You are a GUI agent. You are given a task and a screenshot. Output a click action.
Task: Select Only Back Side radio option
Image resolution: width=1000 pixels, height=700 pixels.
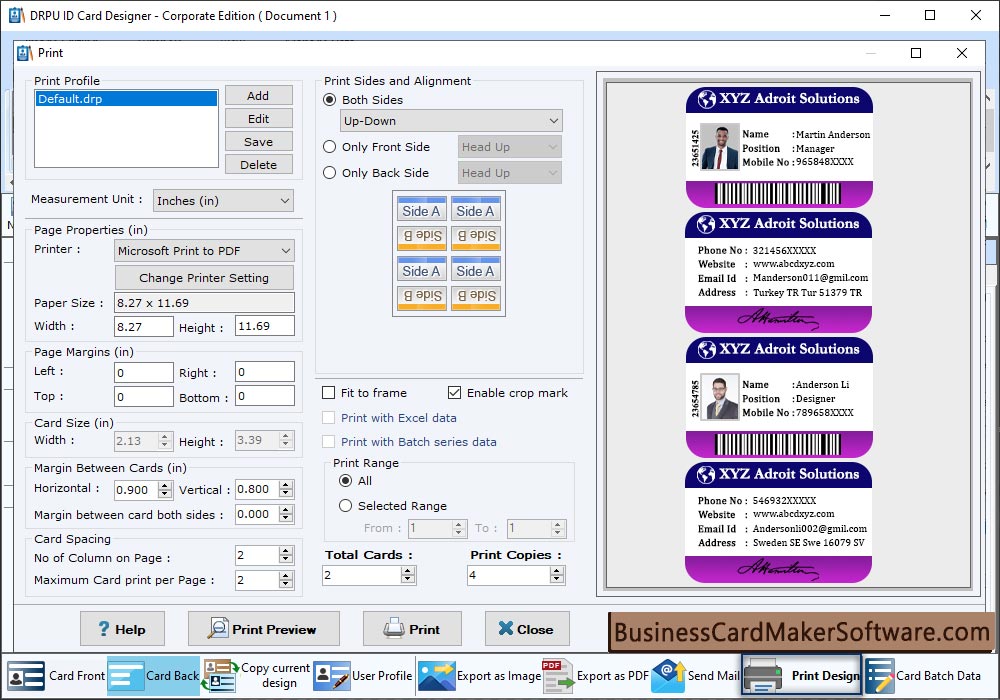(329, 173)
